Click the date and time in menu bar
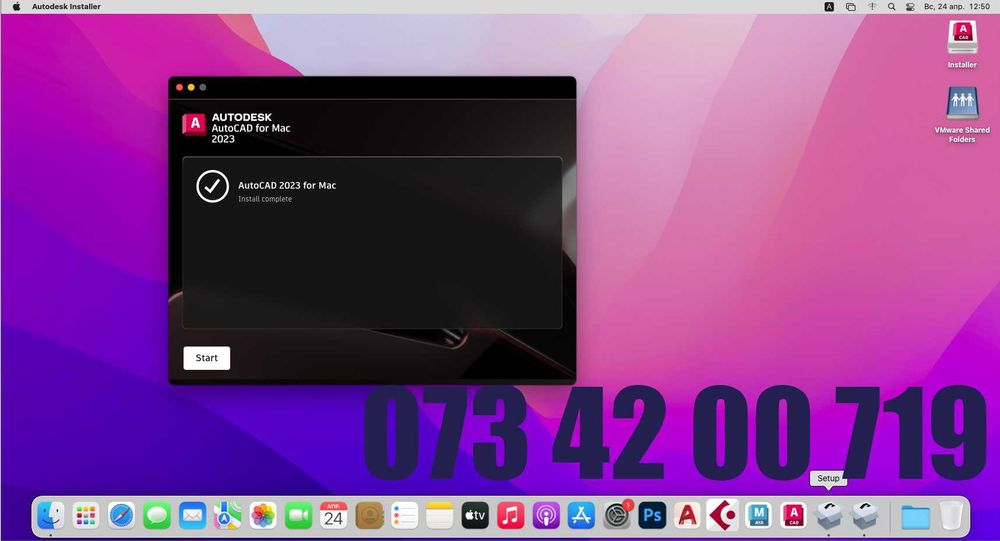 click(x=957, y=6)
